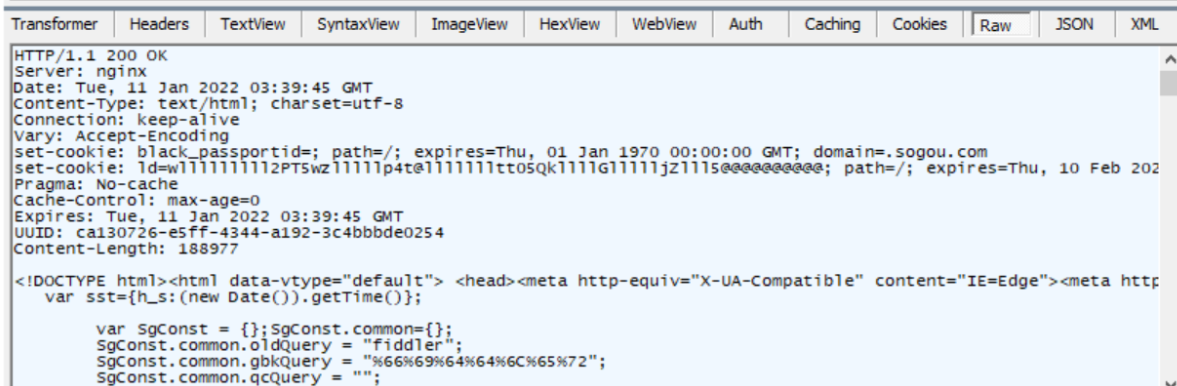Open the Headers inspector tab

pyautogui.click(x=159, y=24)
